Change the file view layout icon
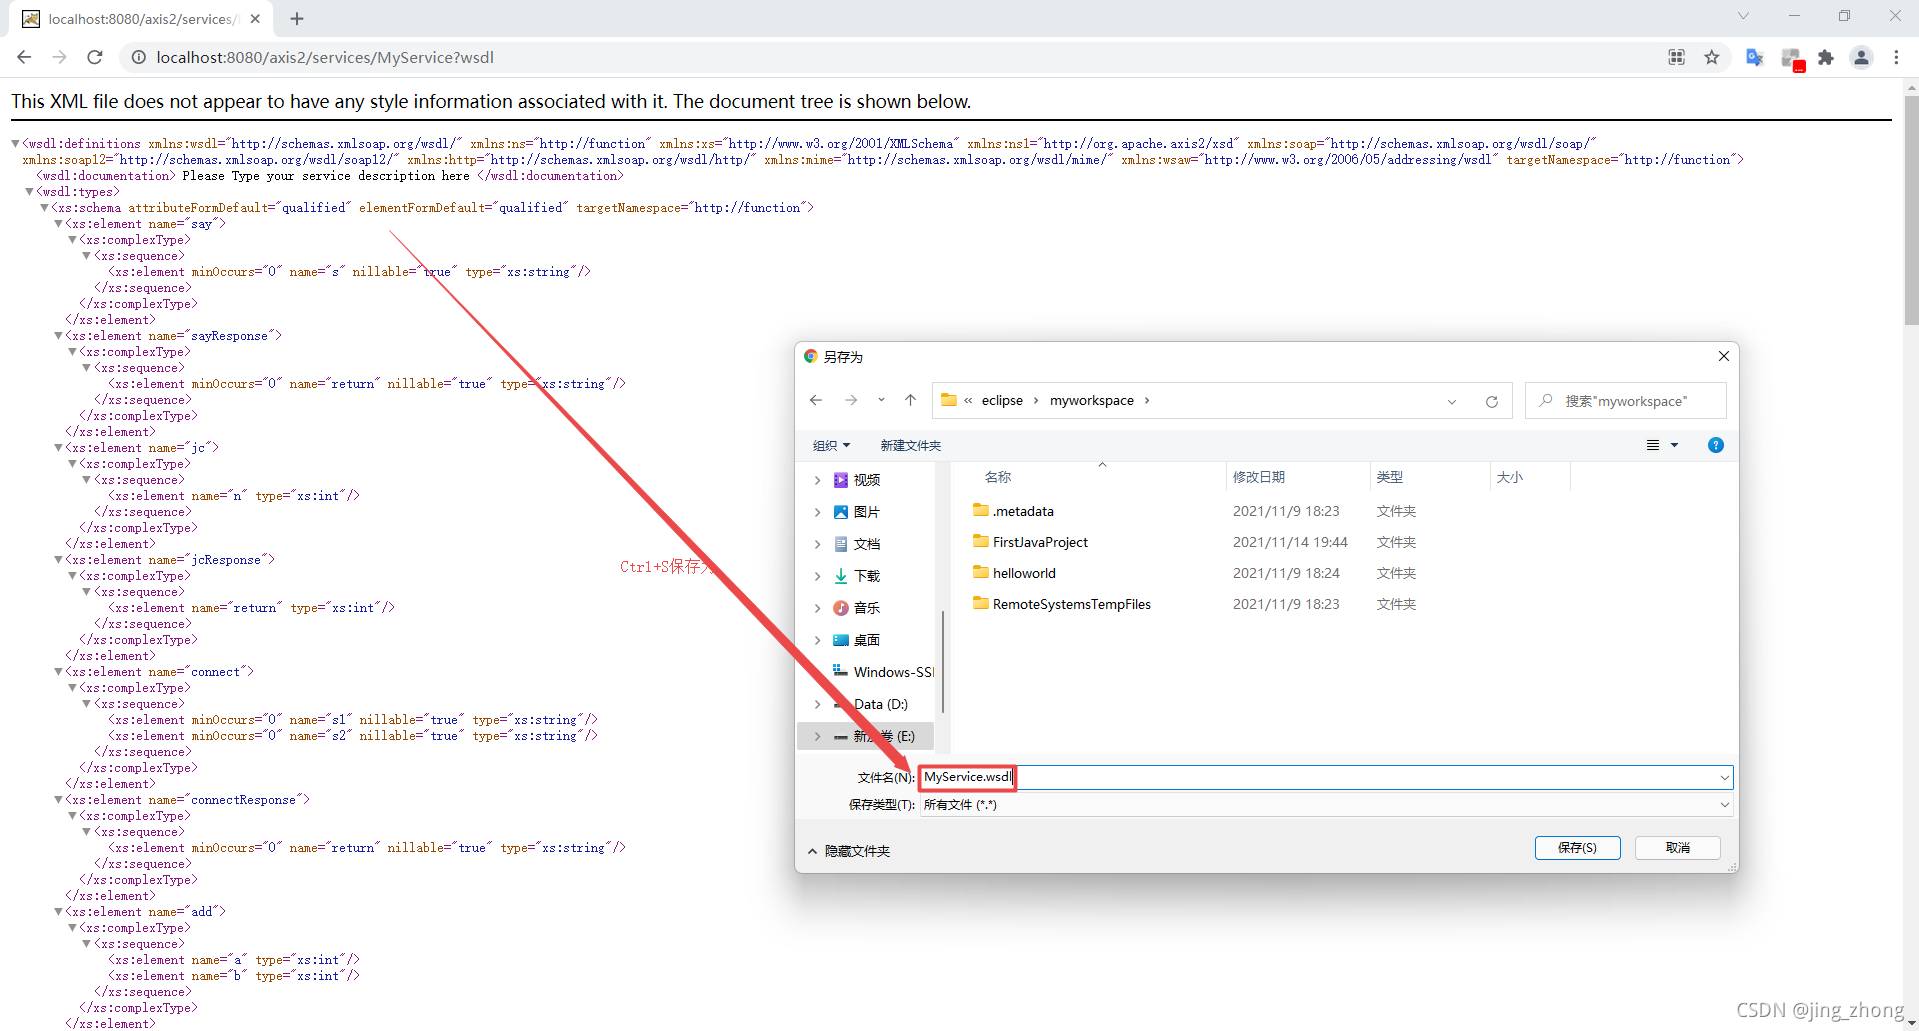 click(1653, 445)
